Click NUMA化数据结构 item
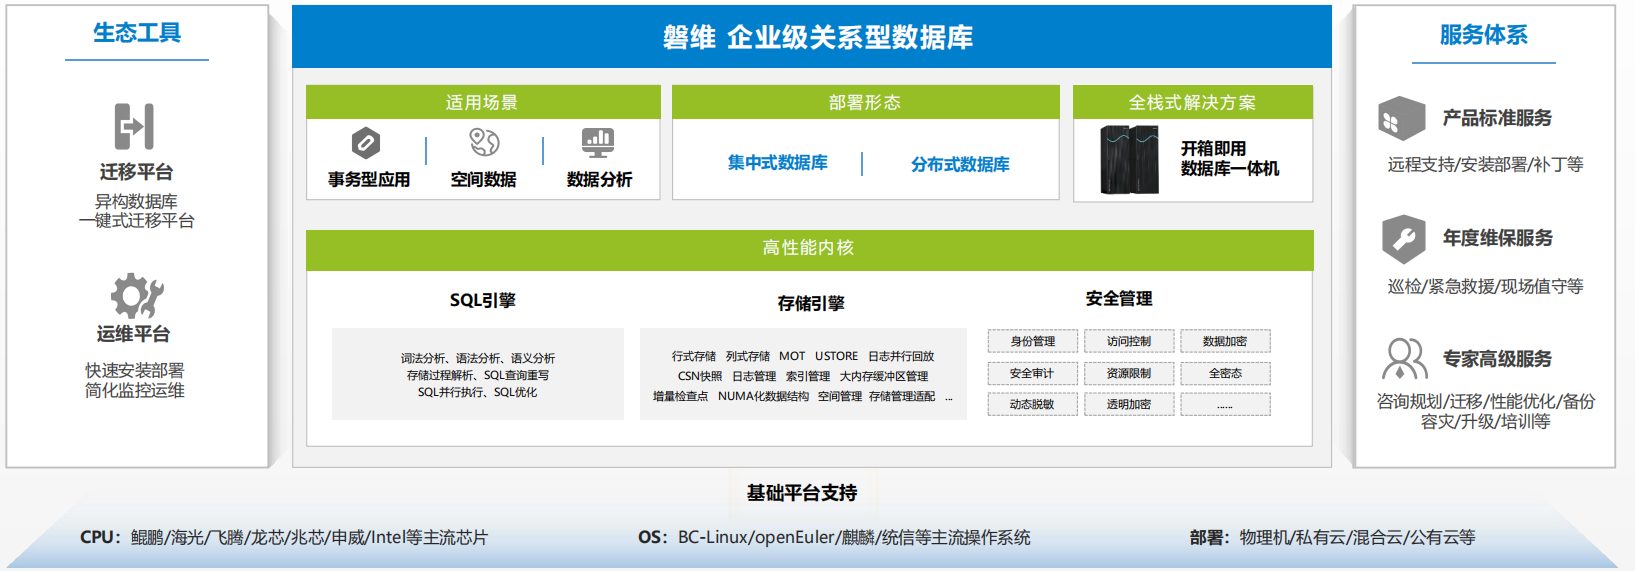The width and height of the screenshot is (1635, 571). point(763,396)
